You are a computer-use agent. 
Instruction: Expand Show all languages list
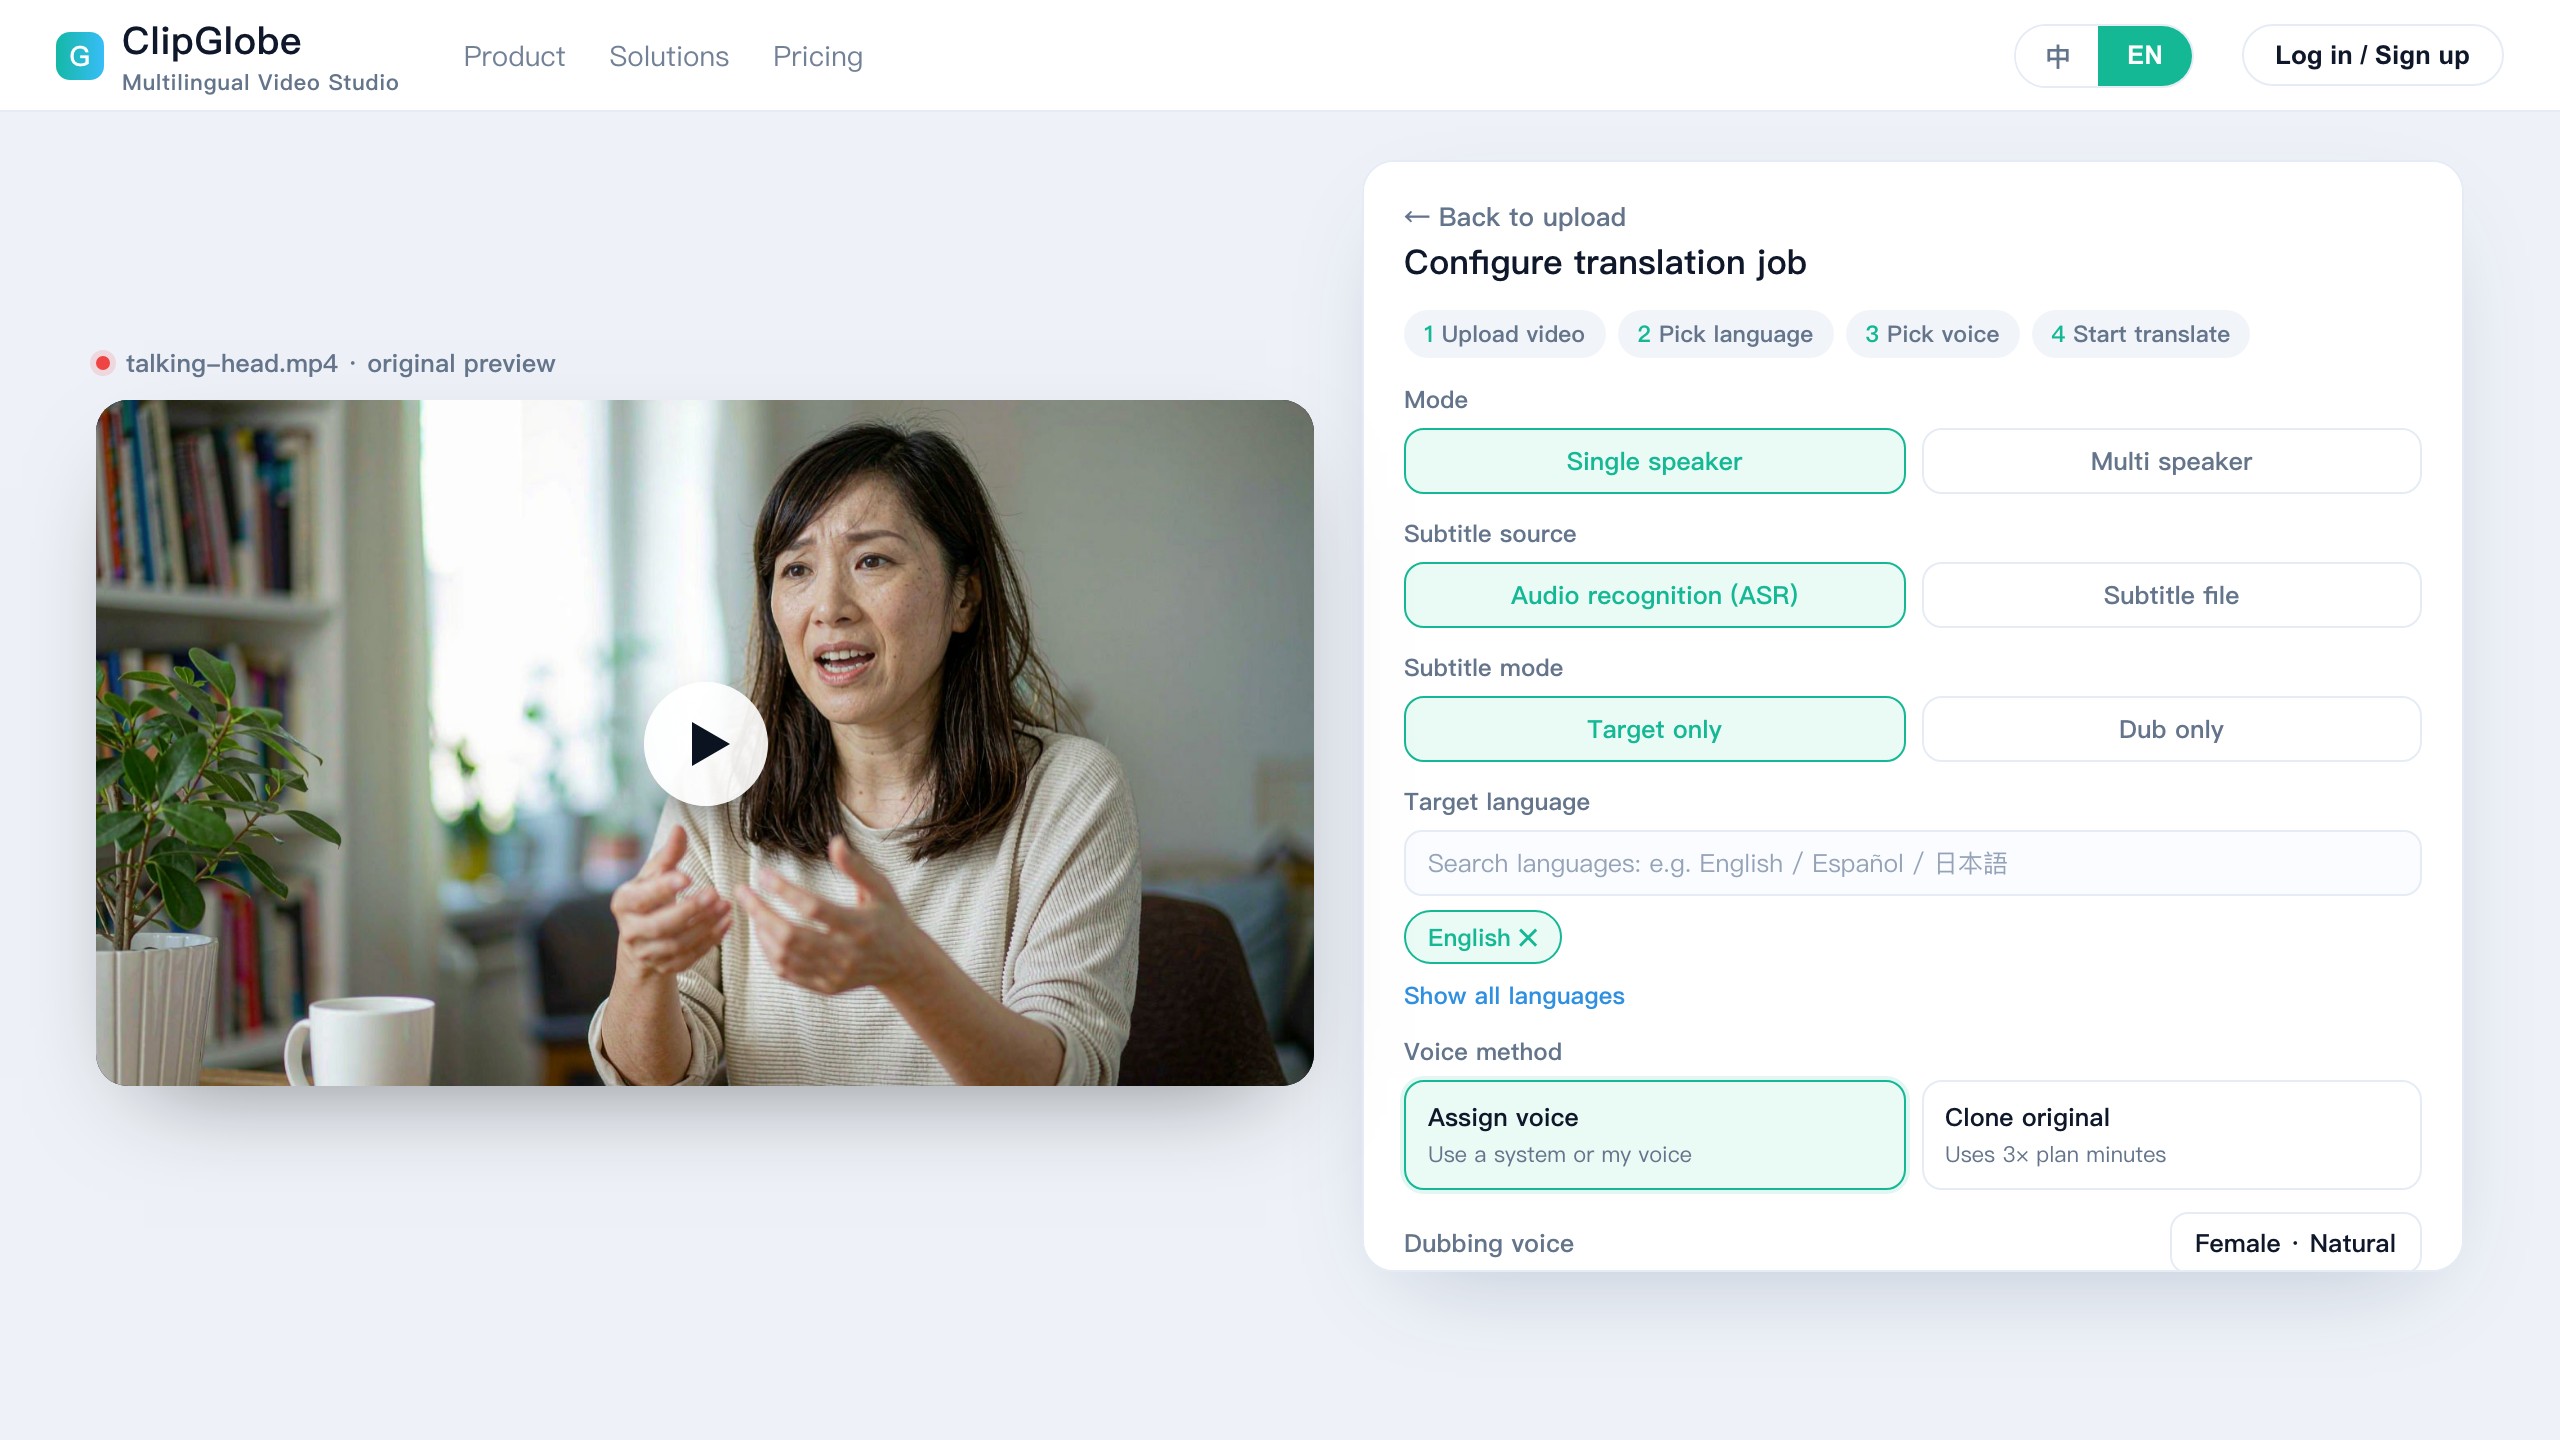coord(1514,996)
